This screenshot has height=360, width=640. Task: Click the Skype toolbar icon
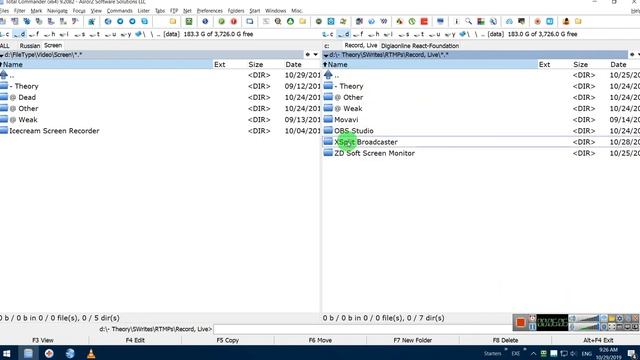(x=144, y=21)
